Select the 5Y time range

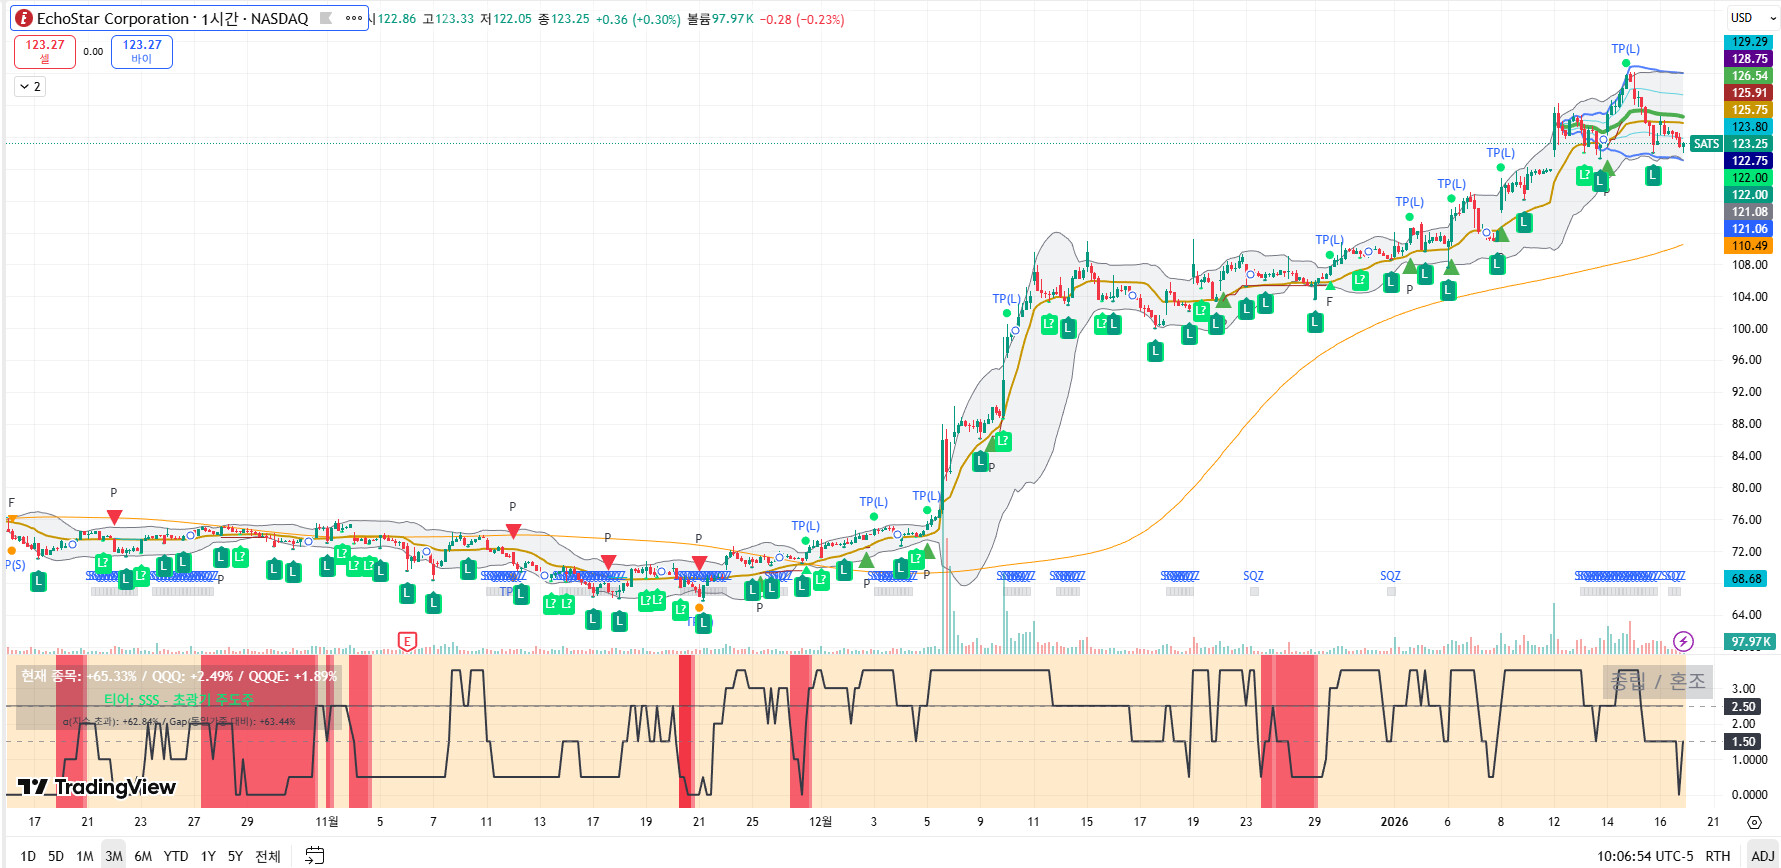tap(235, 856)
